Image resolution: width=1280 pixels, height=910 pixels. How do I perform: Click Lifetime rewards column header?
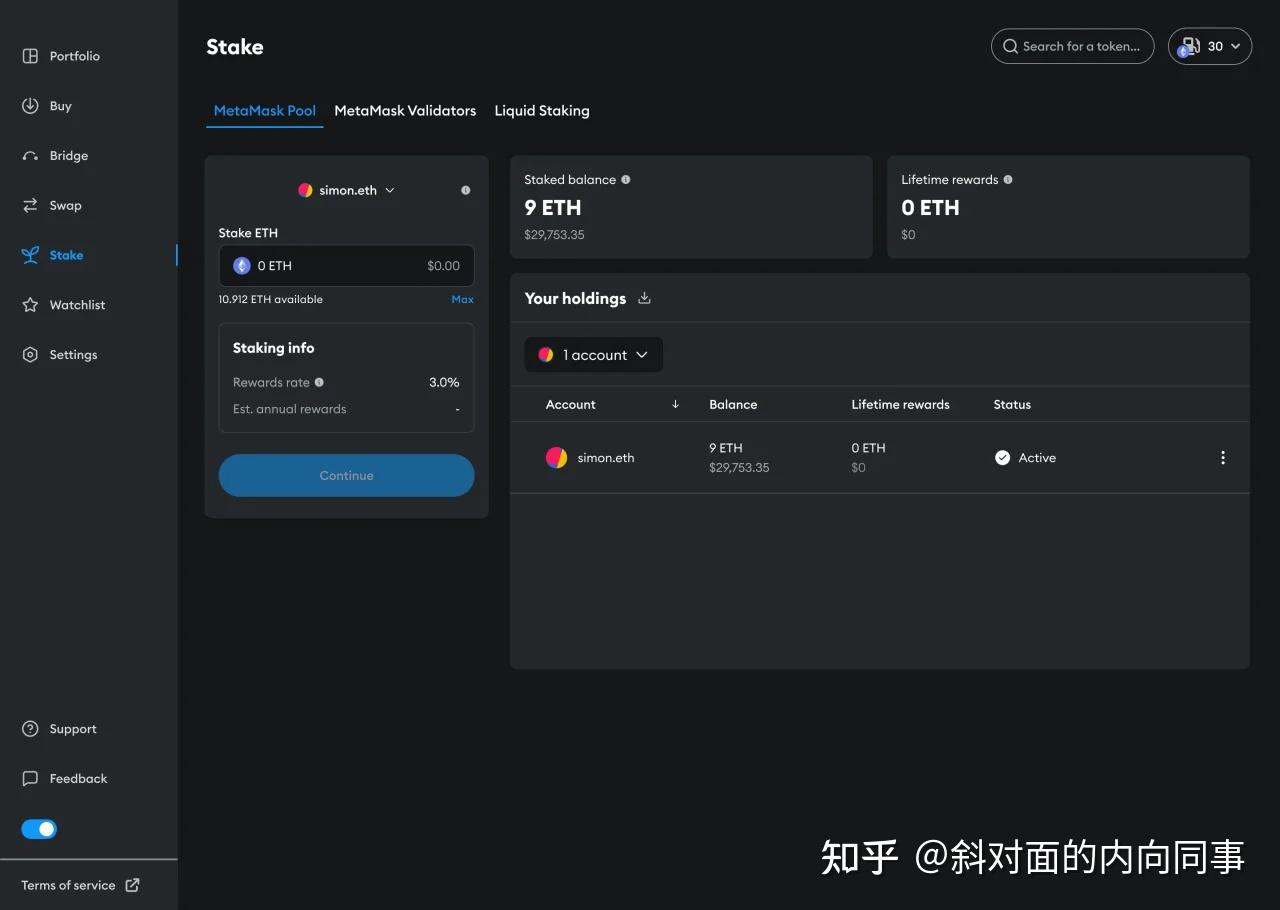(900, 405)
